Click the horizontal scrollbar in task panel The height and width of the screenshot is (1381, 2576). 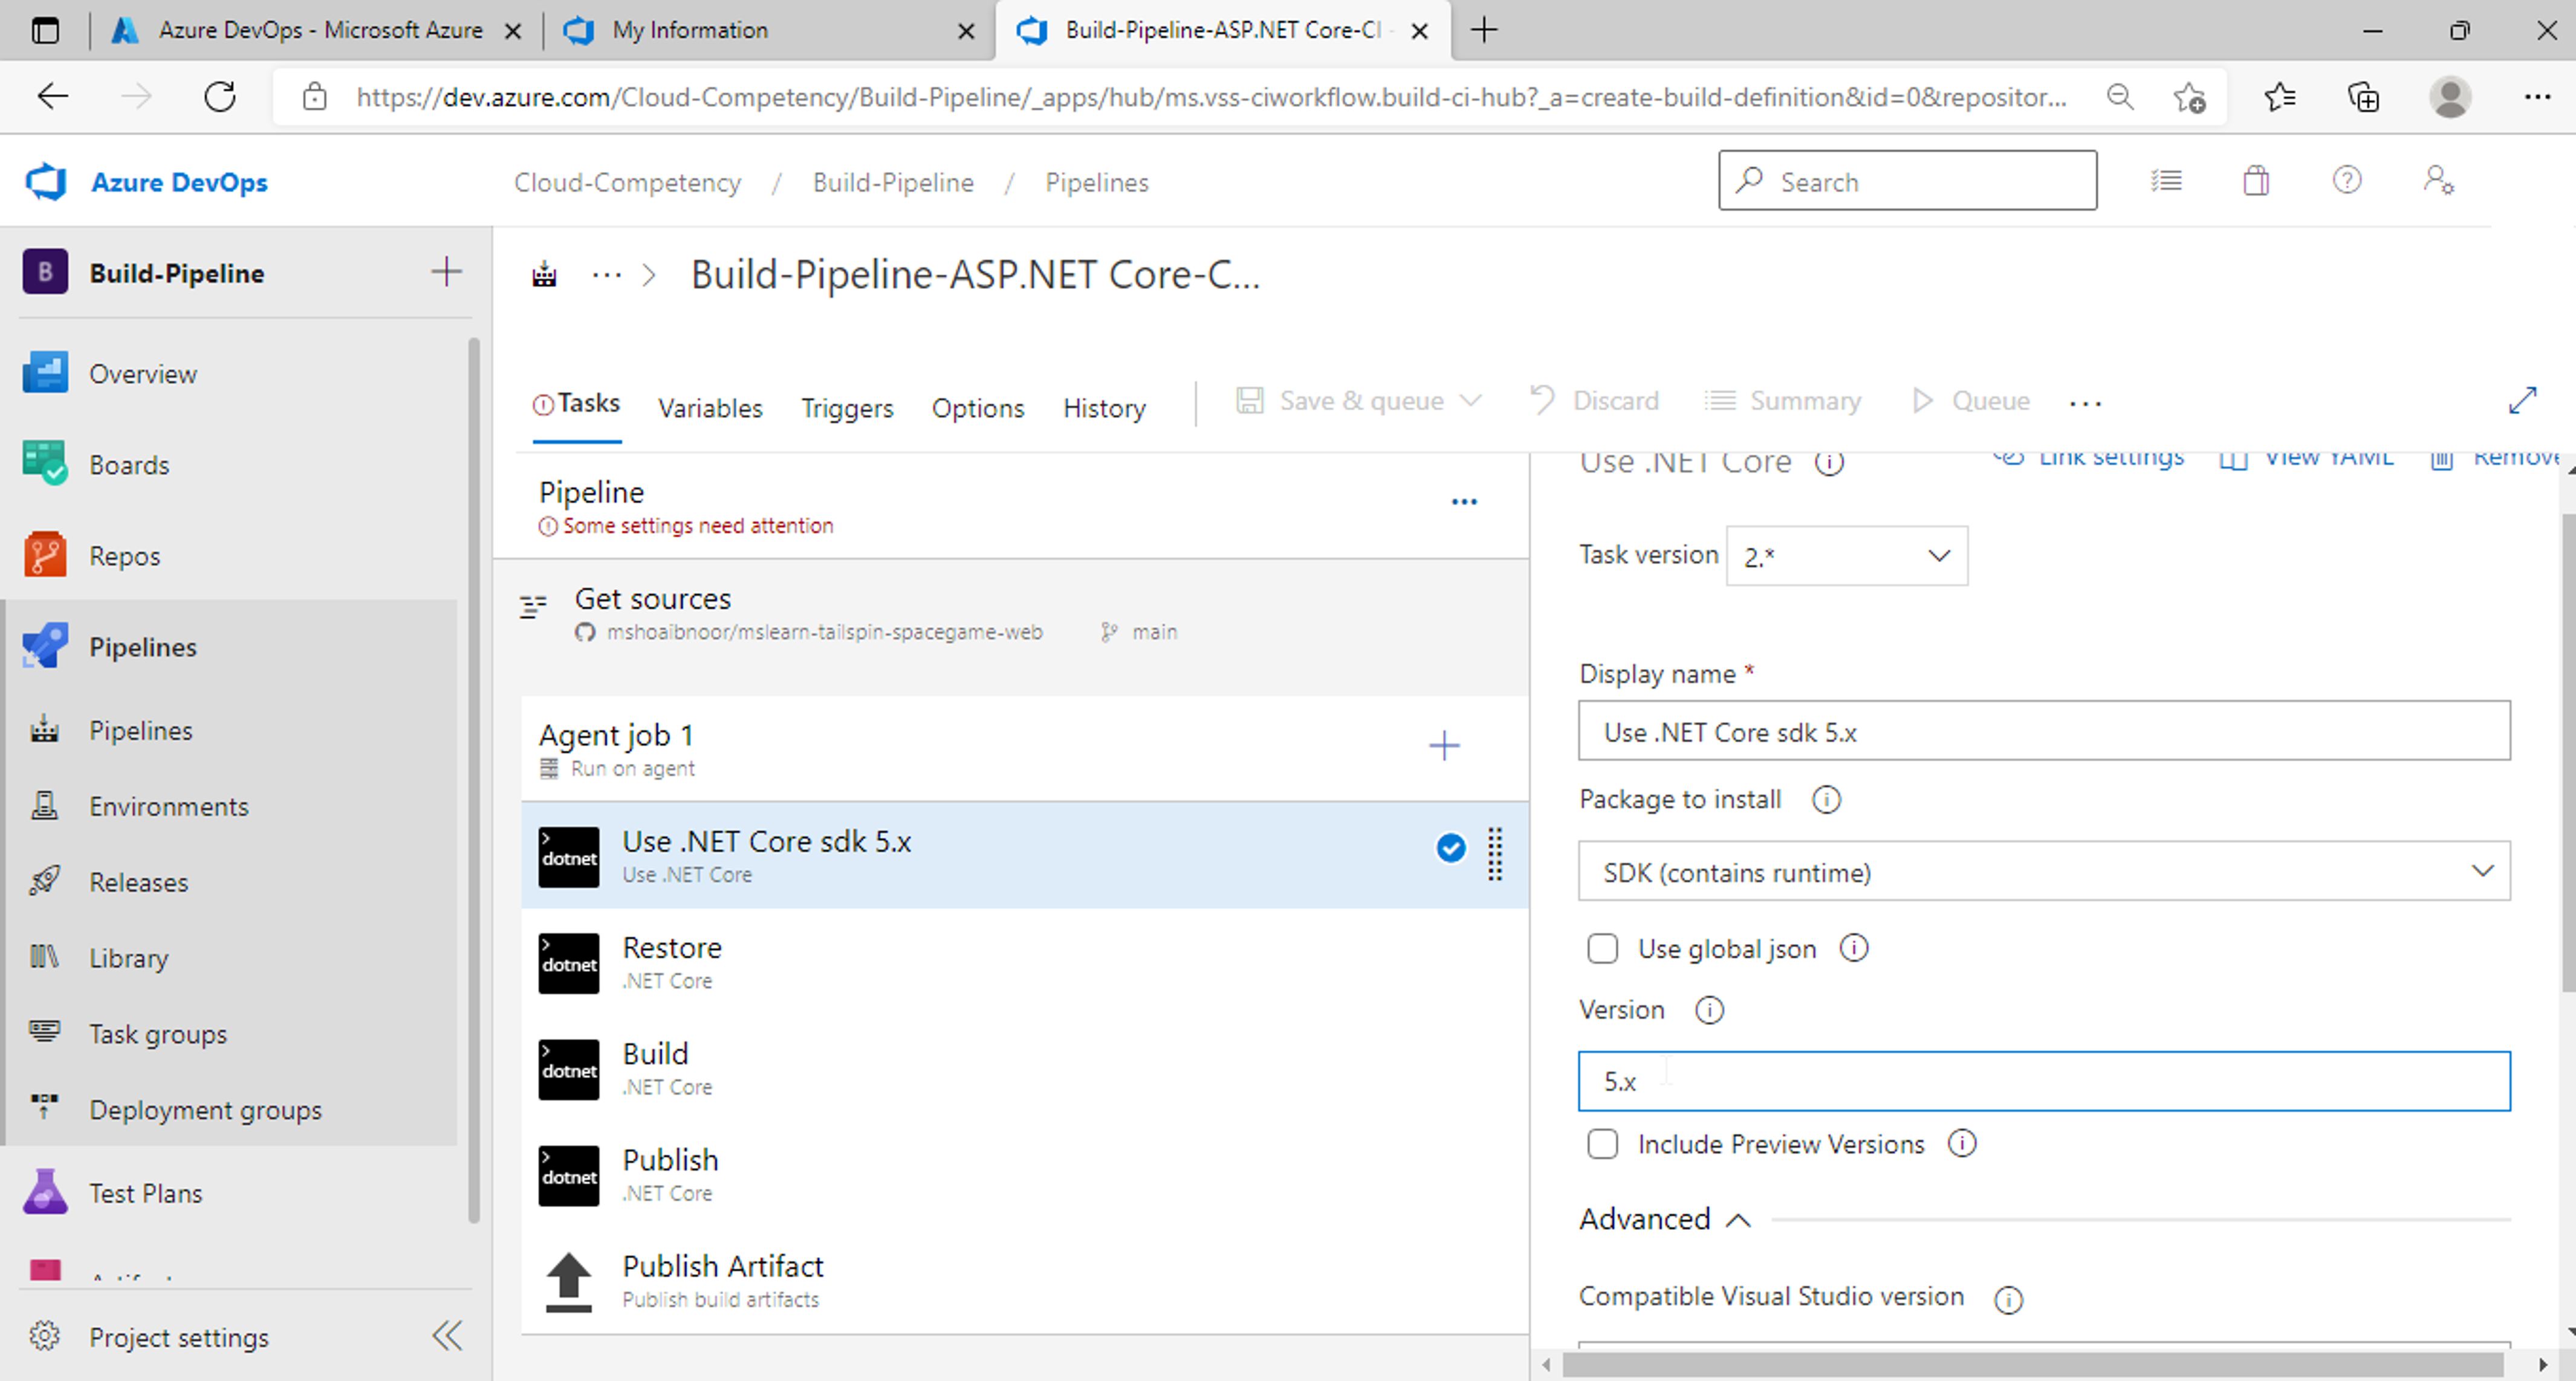2033,1364
